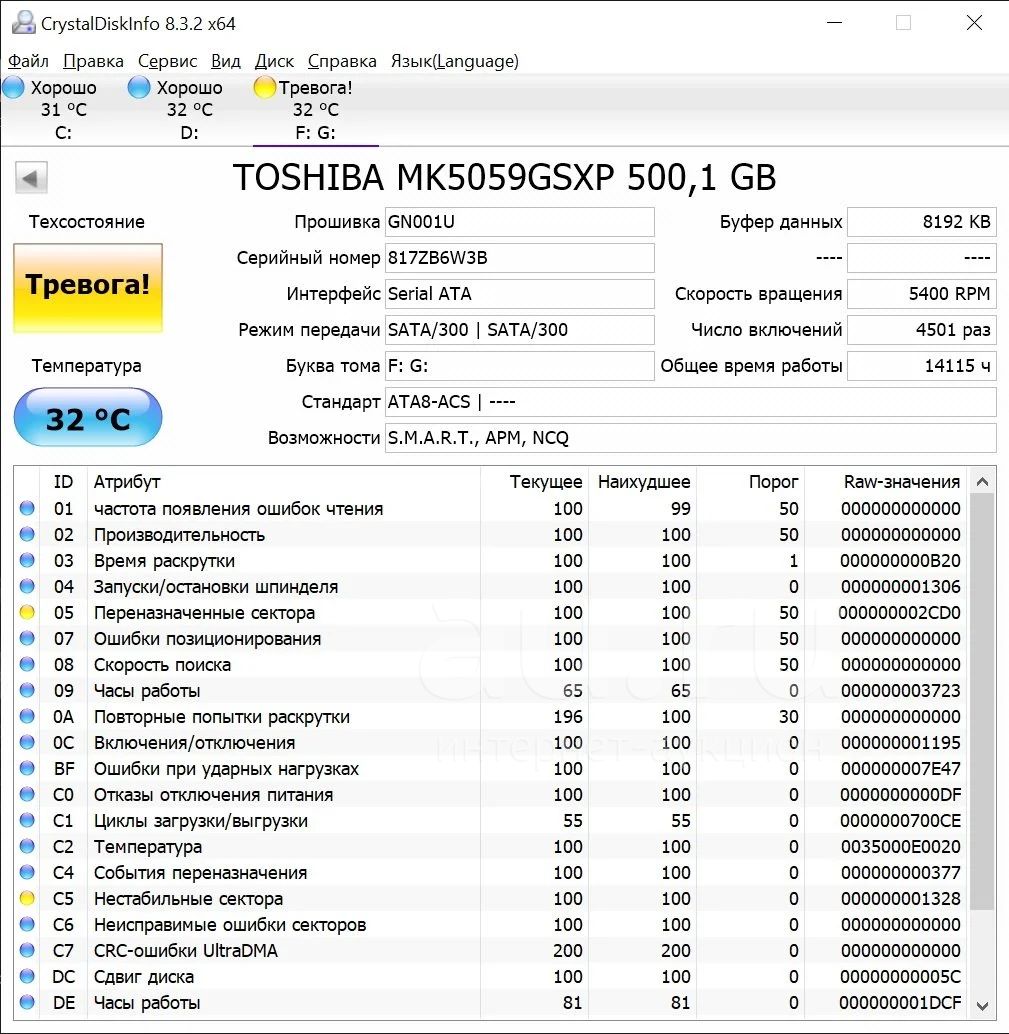Click the status dot for attribute C0
The height and width of the screenshot is (1034, 1009).
click(x=27, y=795)
